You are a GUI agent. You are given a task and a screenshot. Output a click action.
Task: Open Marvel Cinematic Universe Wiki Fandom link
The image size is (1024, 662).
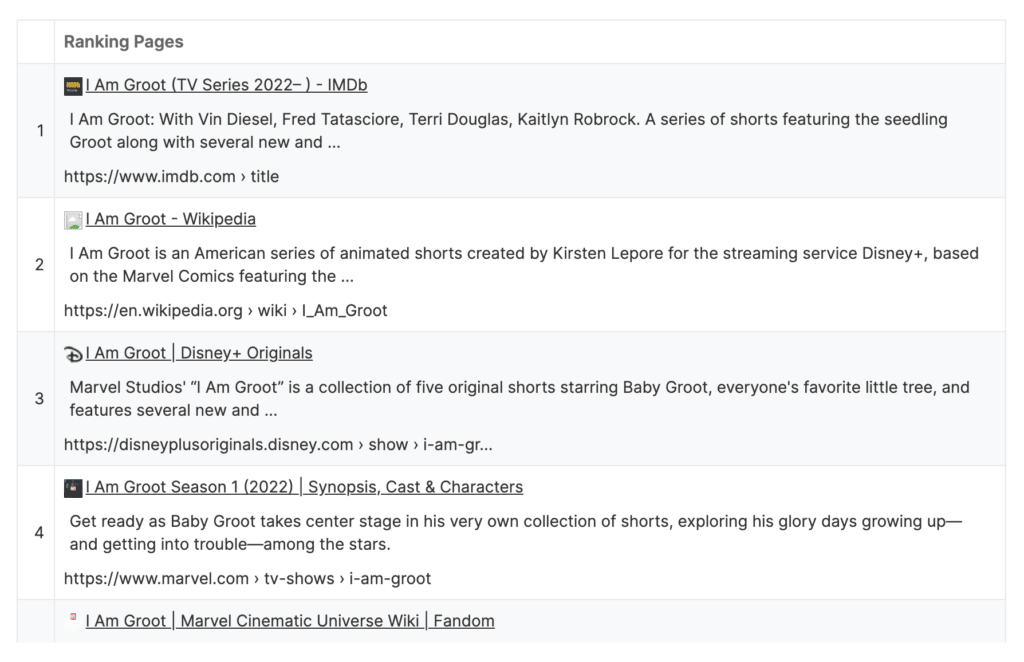pyautogui.click(x=290, y=620)
